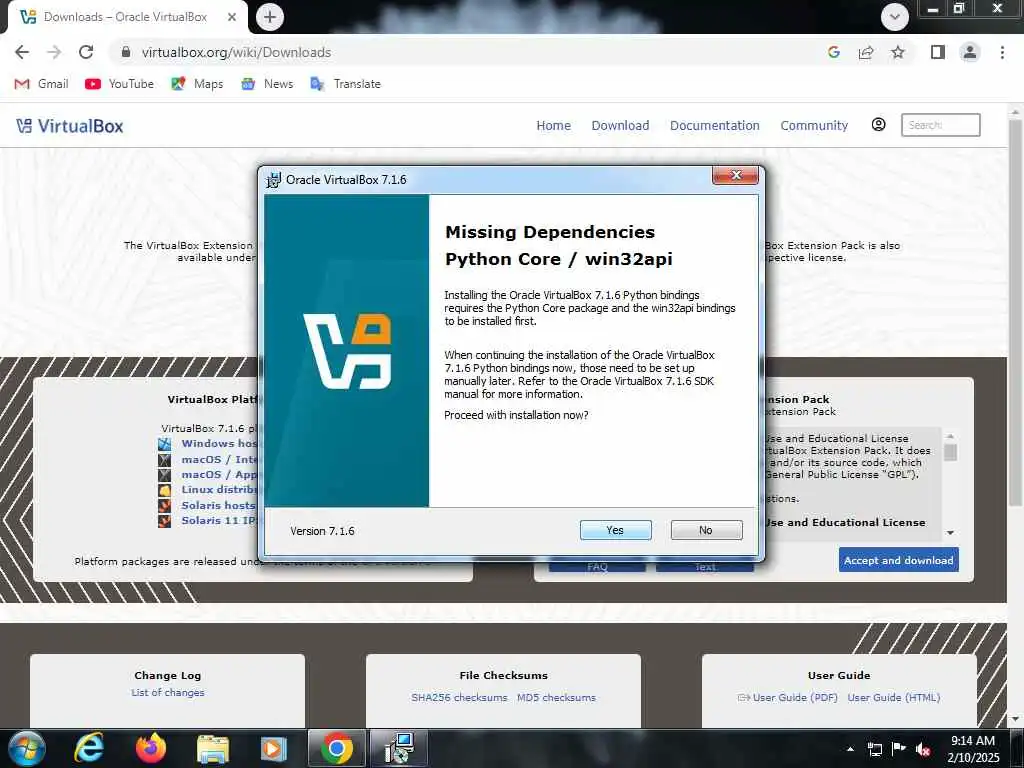Open the SHA256 checksums link
The width and height of the screenshot is (1024, 768).
point(459,697)
